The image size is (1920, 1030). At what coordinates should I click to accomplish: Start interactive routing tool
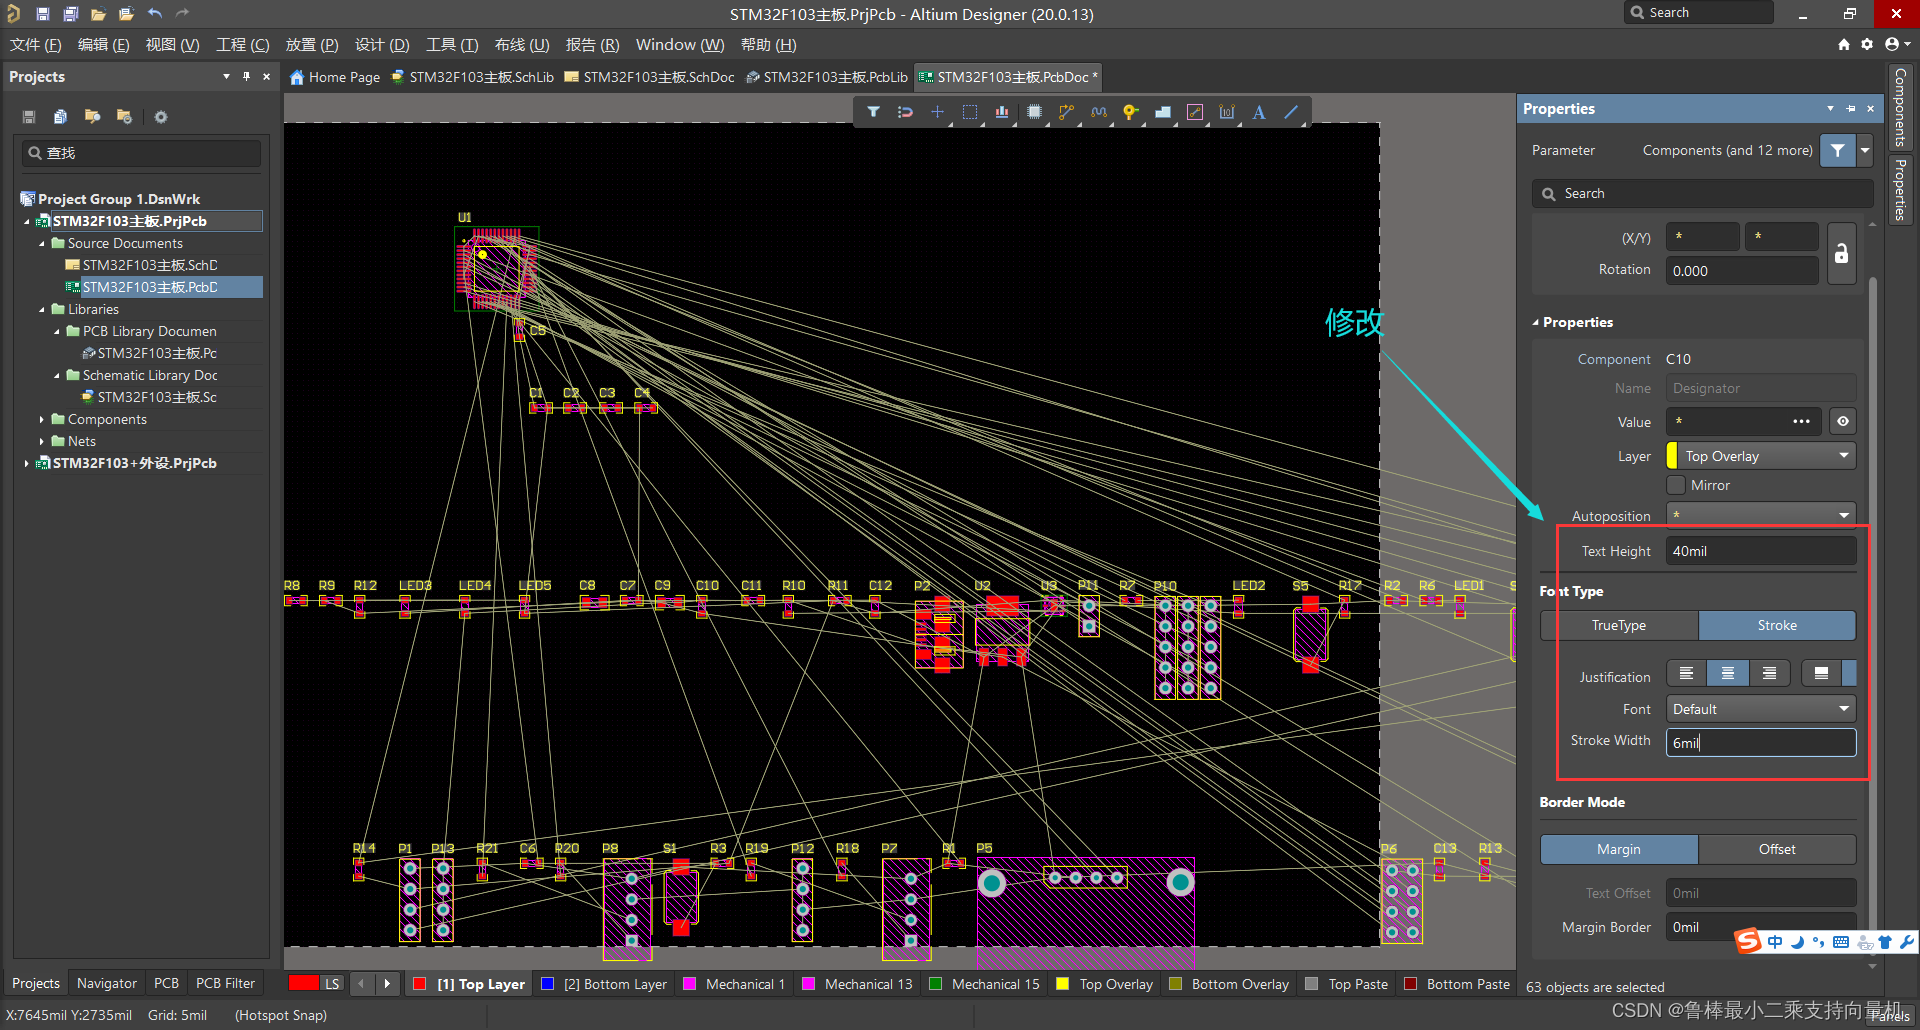click(x=1066, y=112)
